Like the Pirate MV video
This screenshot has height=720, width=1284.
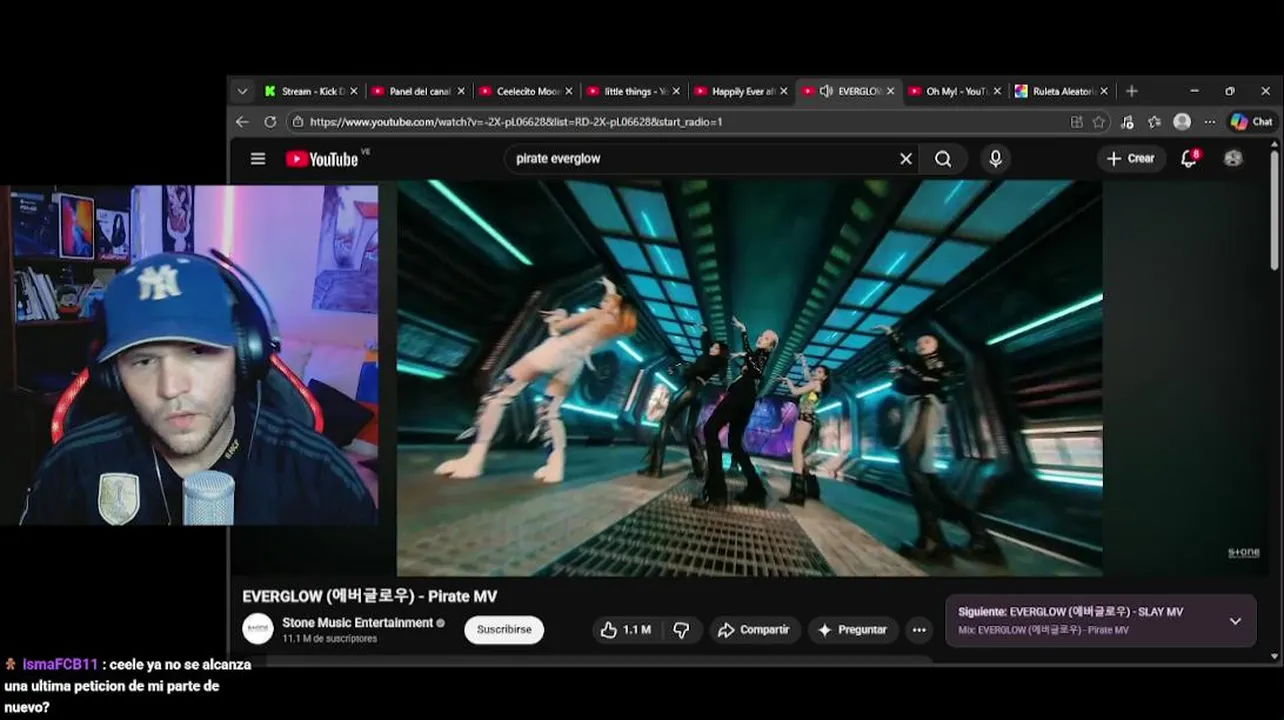click(x=626, y=630)
